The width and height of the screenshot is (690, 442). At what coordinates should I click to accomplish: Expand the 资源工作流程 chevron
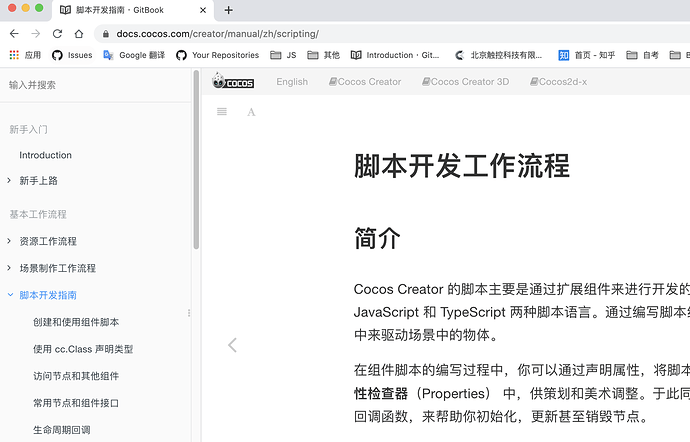pos(9,241)
